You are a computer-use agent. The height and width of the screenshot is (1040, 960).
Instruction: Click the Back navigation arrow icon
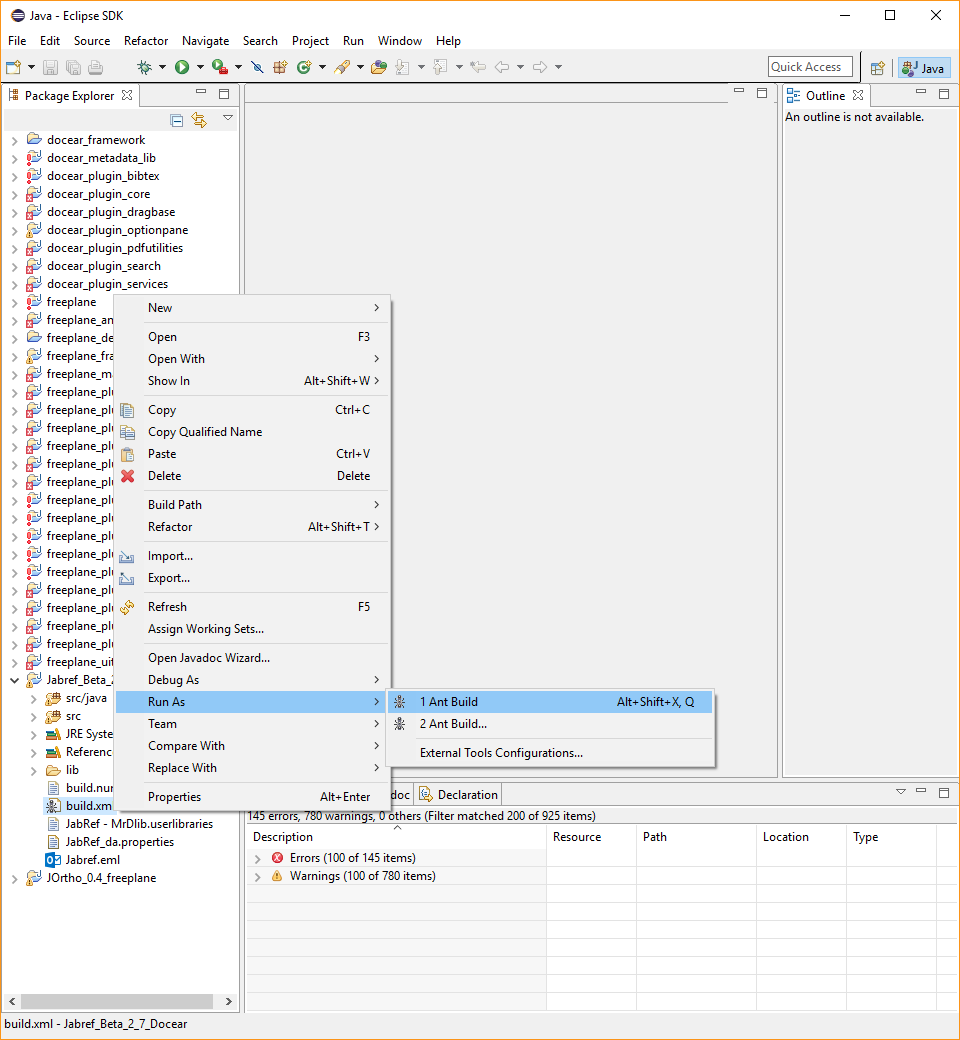coord(502,67)
